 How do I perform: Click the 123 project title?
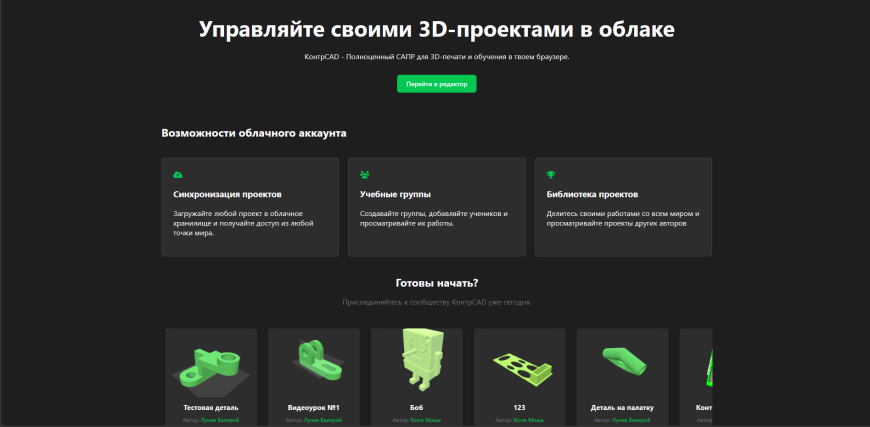point(520,408)
